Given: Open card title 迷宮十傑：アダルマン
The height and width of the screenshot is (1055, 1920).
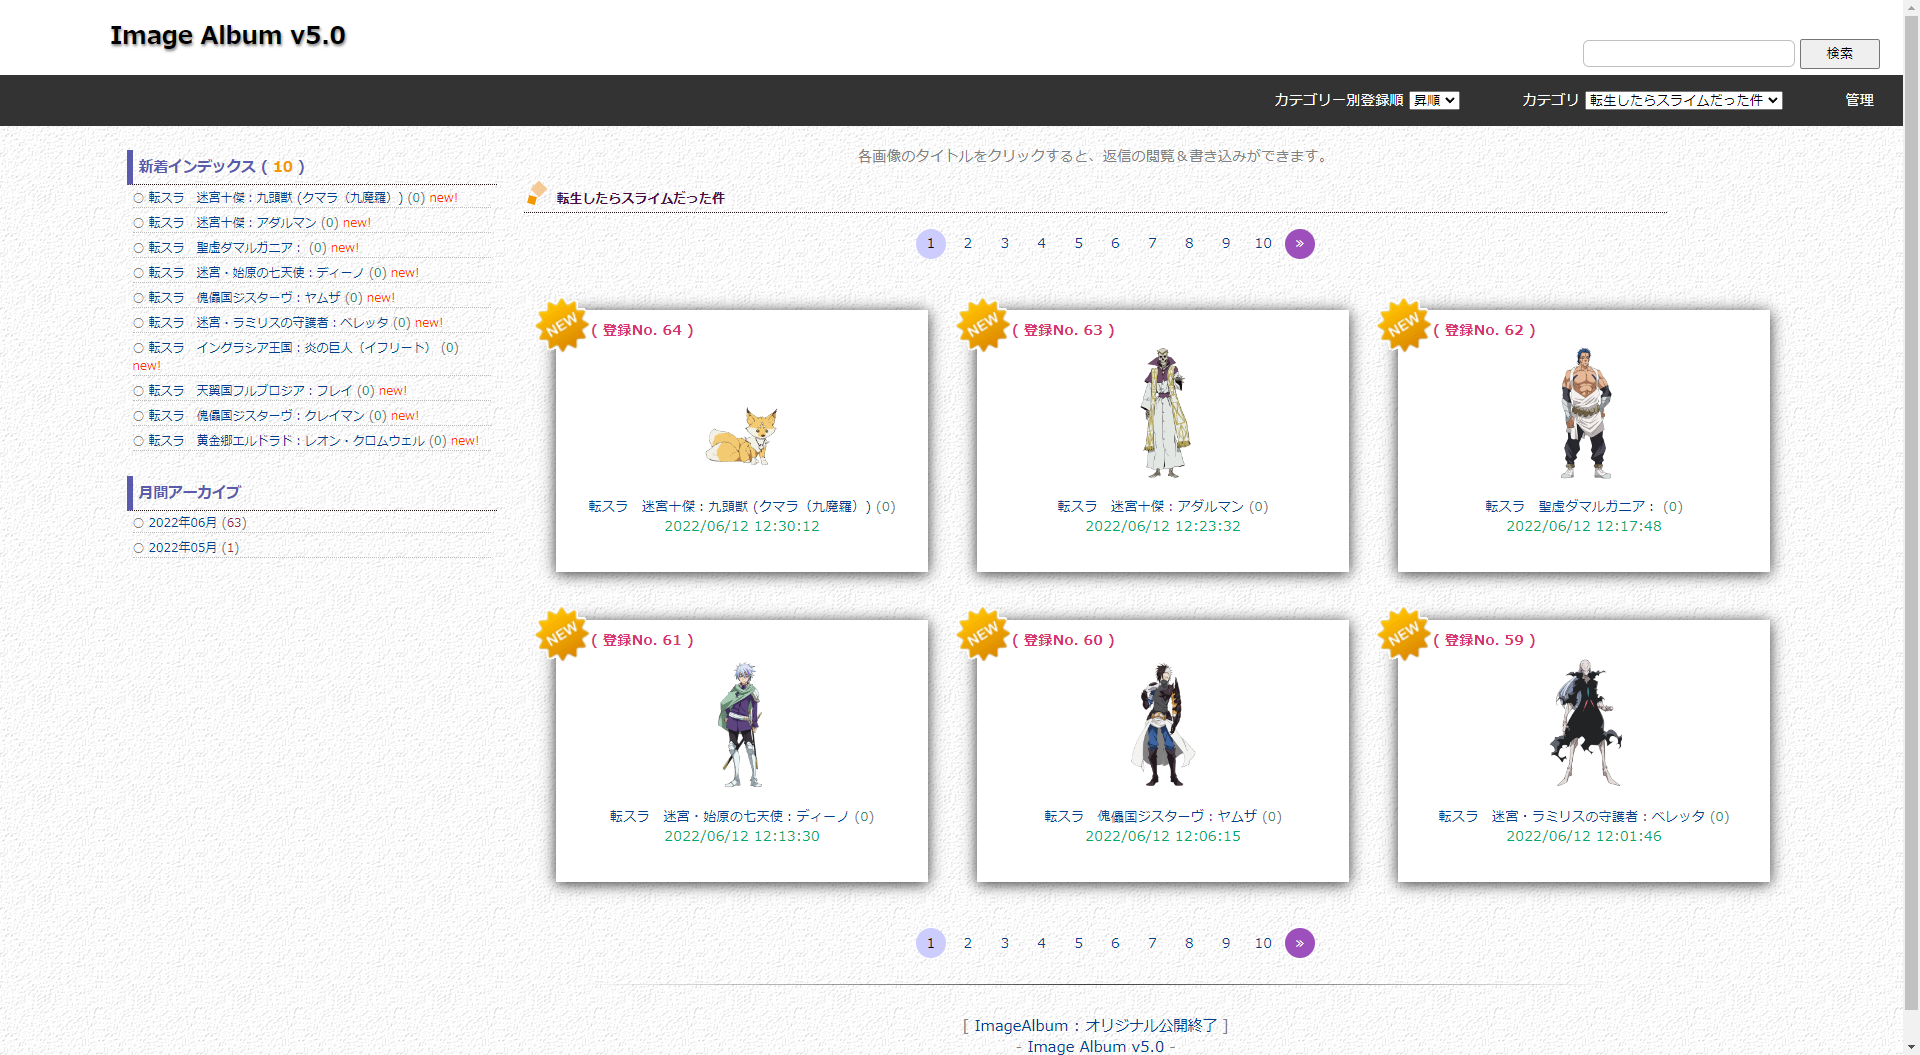Looking at the screenshot, I should pos(1151,507).
